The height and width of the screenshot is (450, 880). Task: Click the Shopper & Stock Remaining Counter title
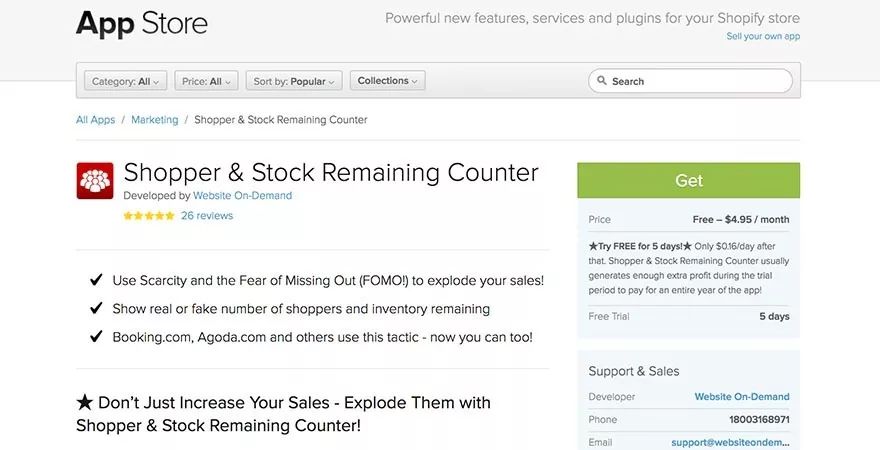[x=331, y=172]
